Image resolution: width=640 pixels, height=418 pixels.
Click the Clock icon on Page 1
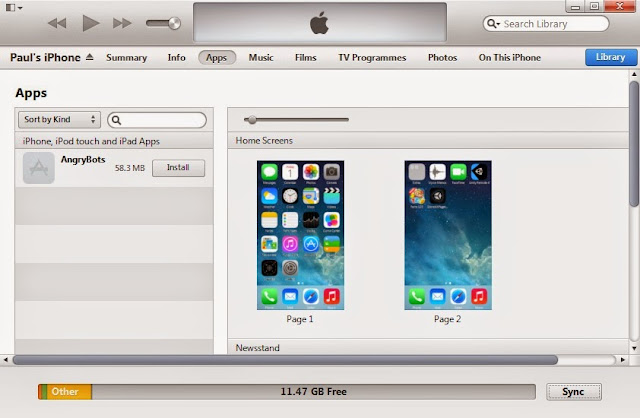click(x=290, y=196)
